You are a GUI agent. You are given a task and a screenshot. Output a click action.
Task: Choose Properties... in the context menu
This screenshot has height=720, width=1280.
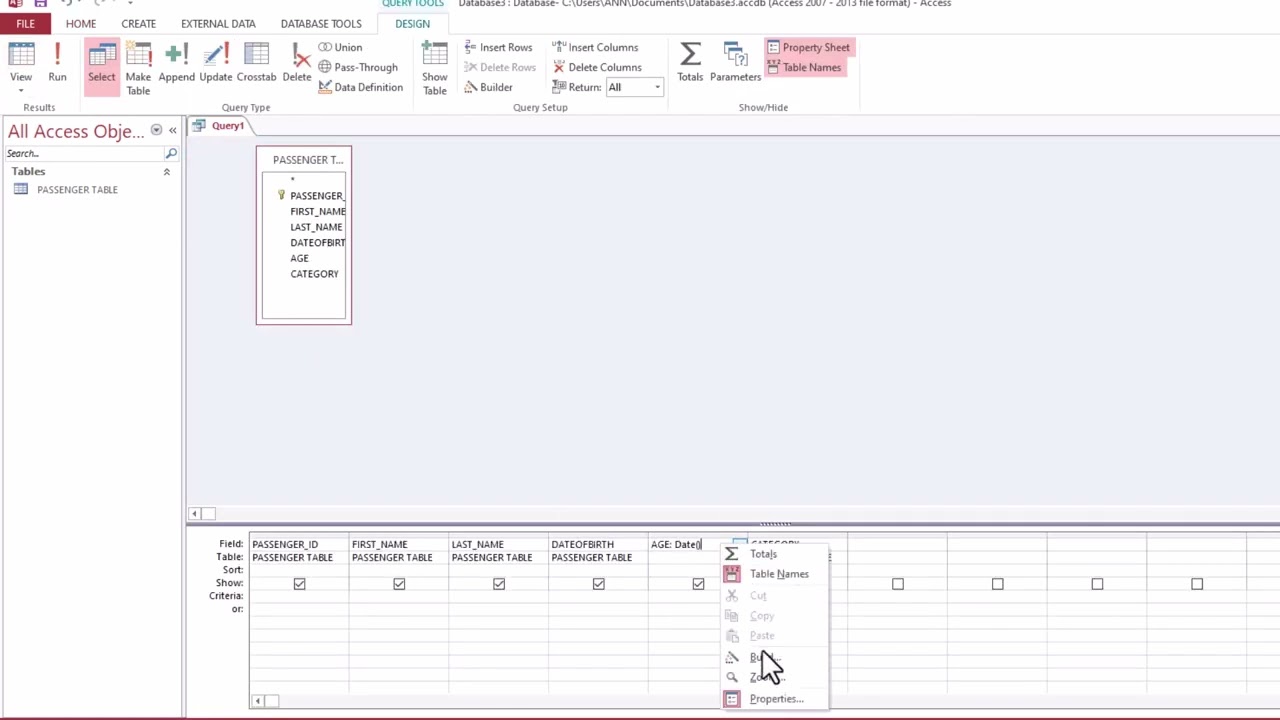[x=776, y=699]
